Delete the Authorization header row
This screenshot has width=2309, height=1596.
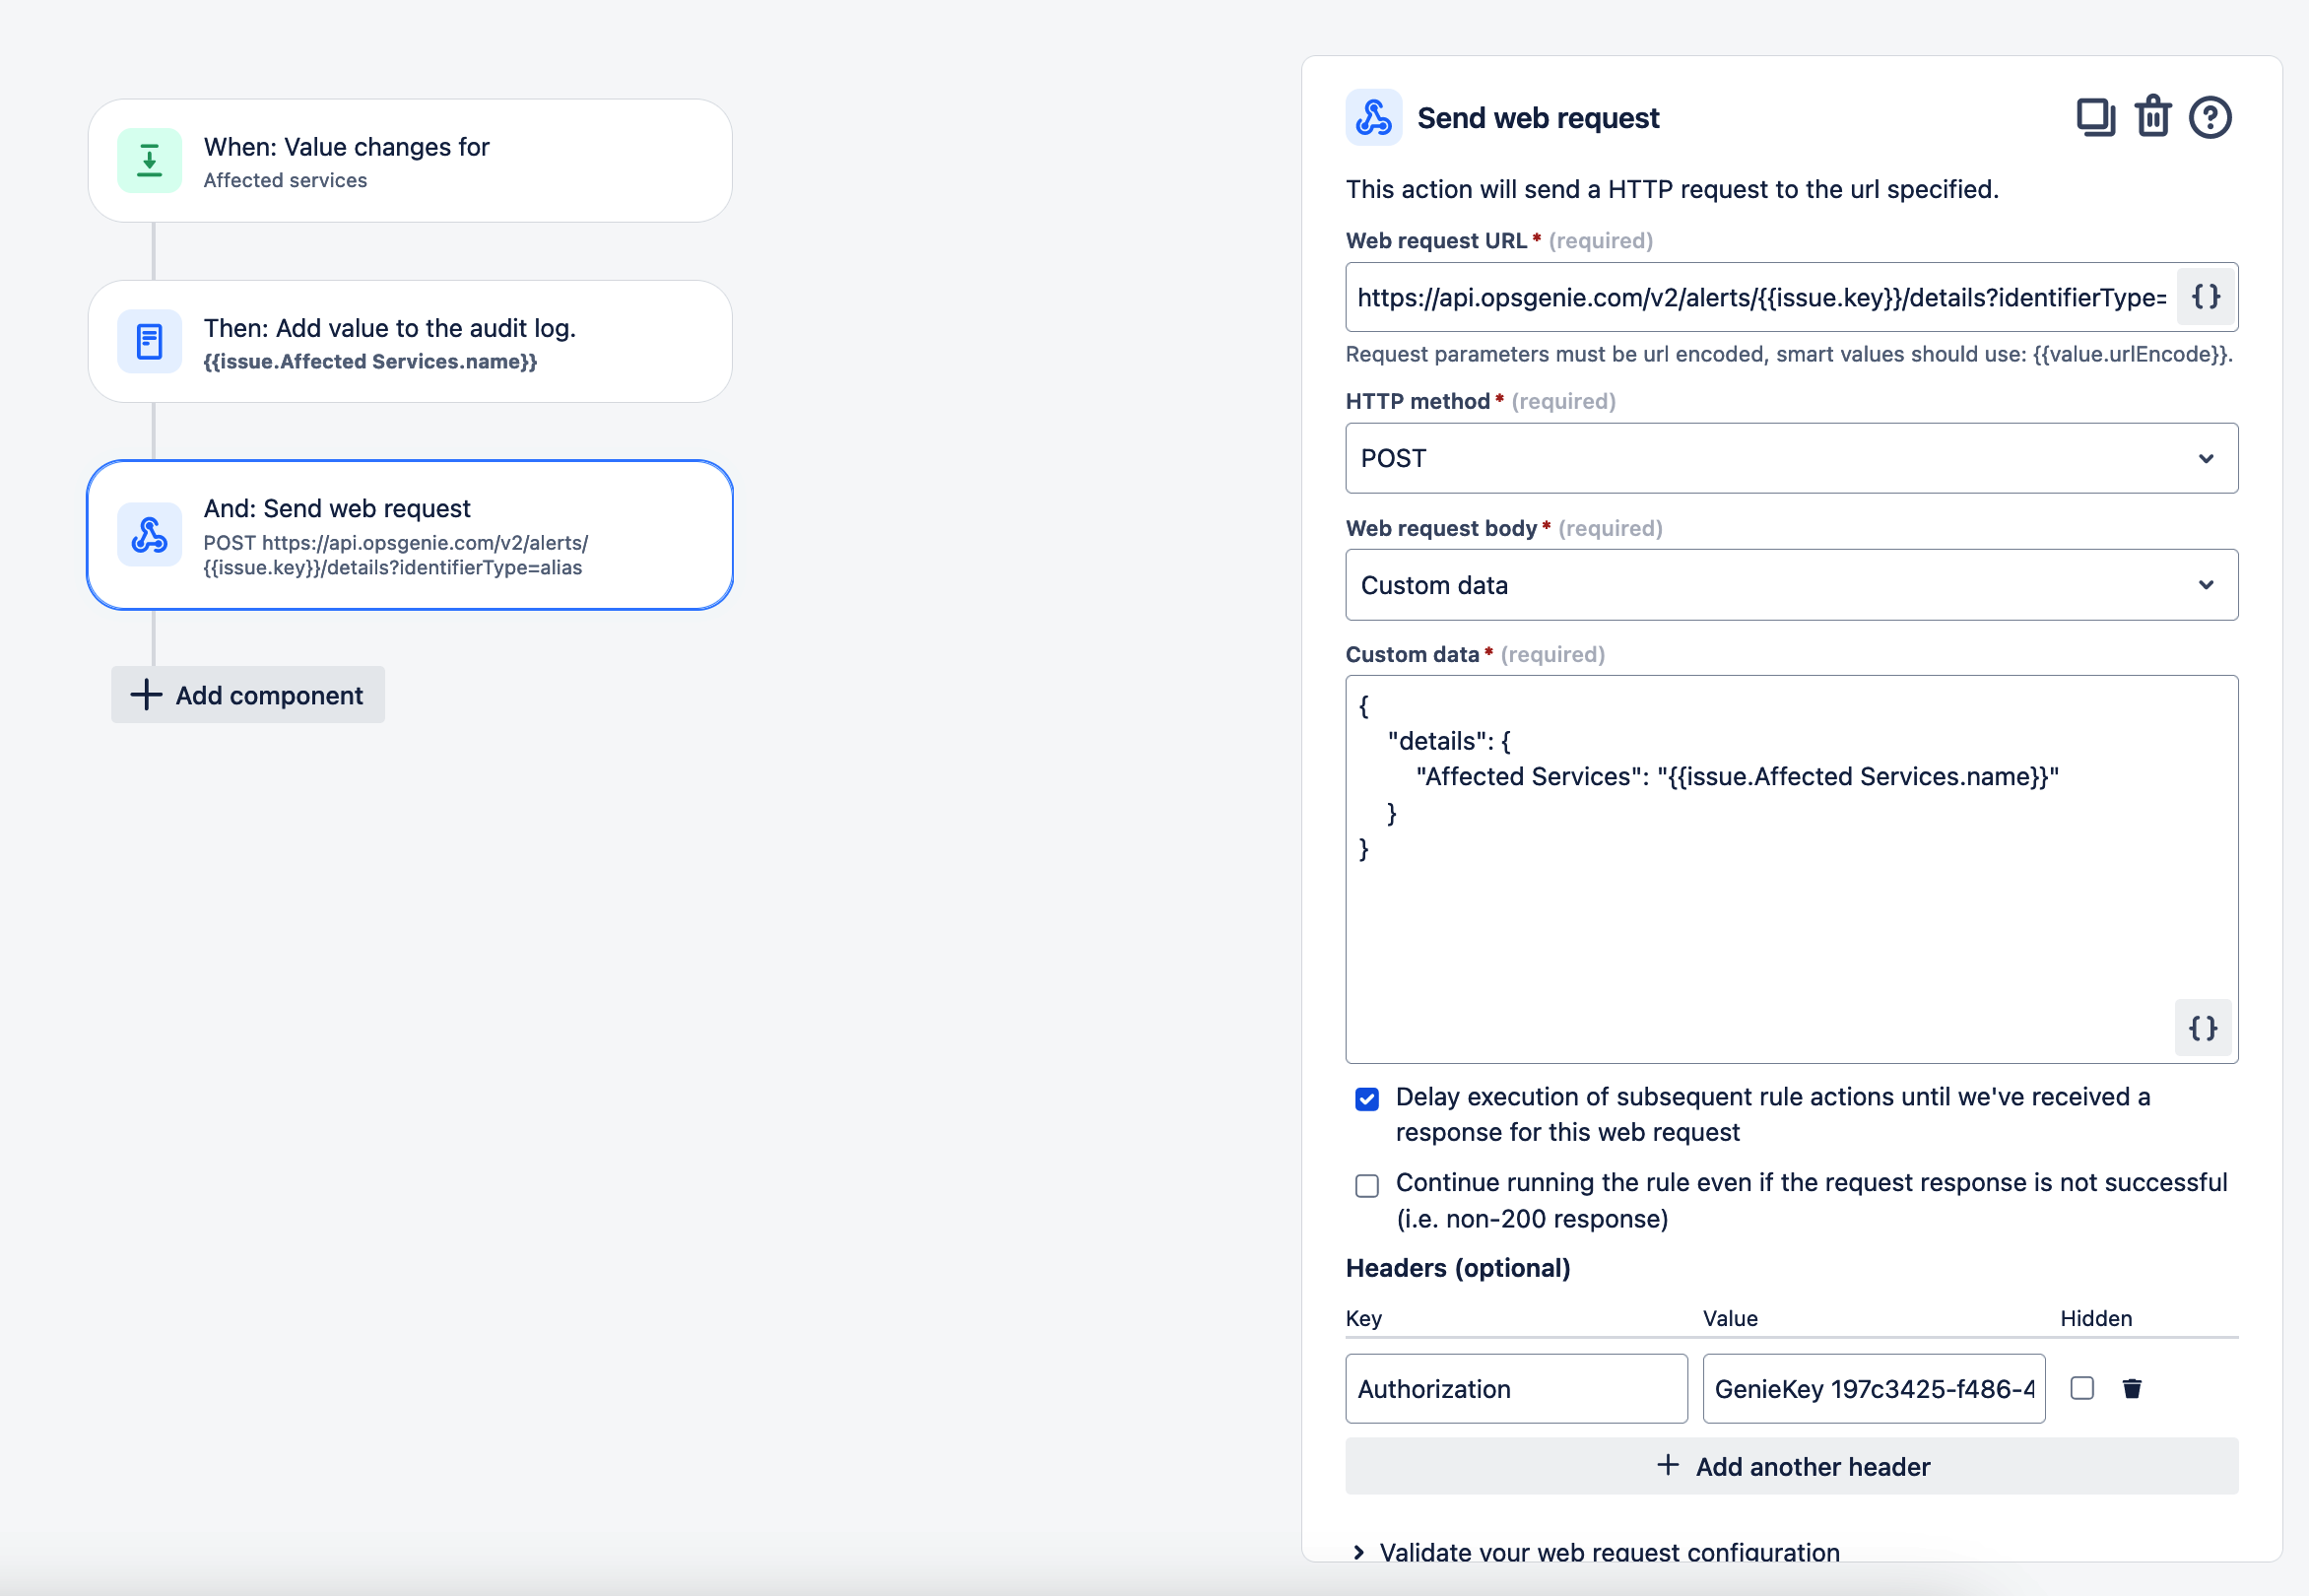2131,1388
